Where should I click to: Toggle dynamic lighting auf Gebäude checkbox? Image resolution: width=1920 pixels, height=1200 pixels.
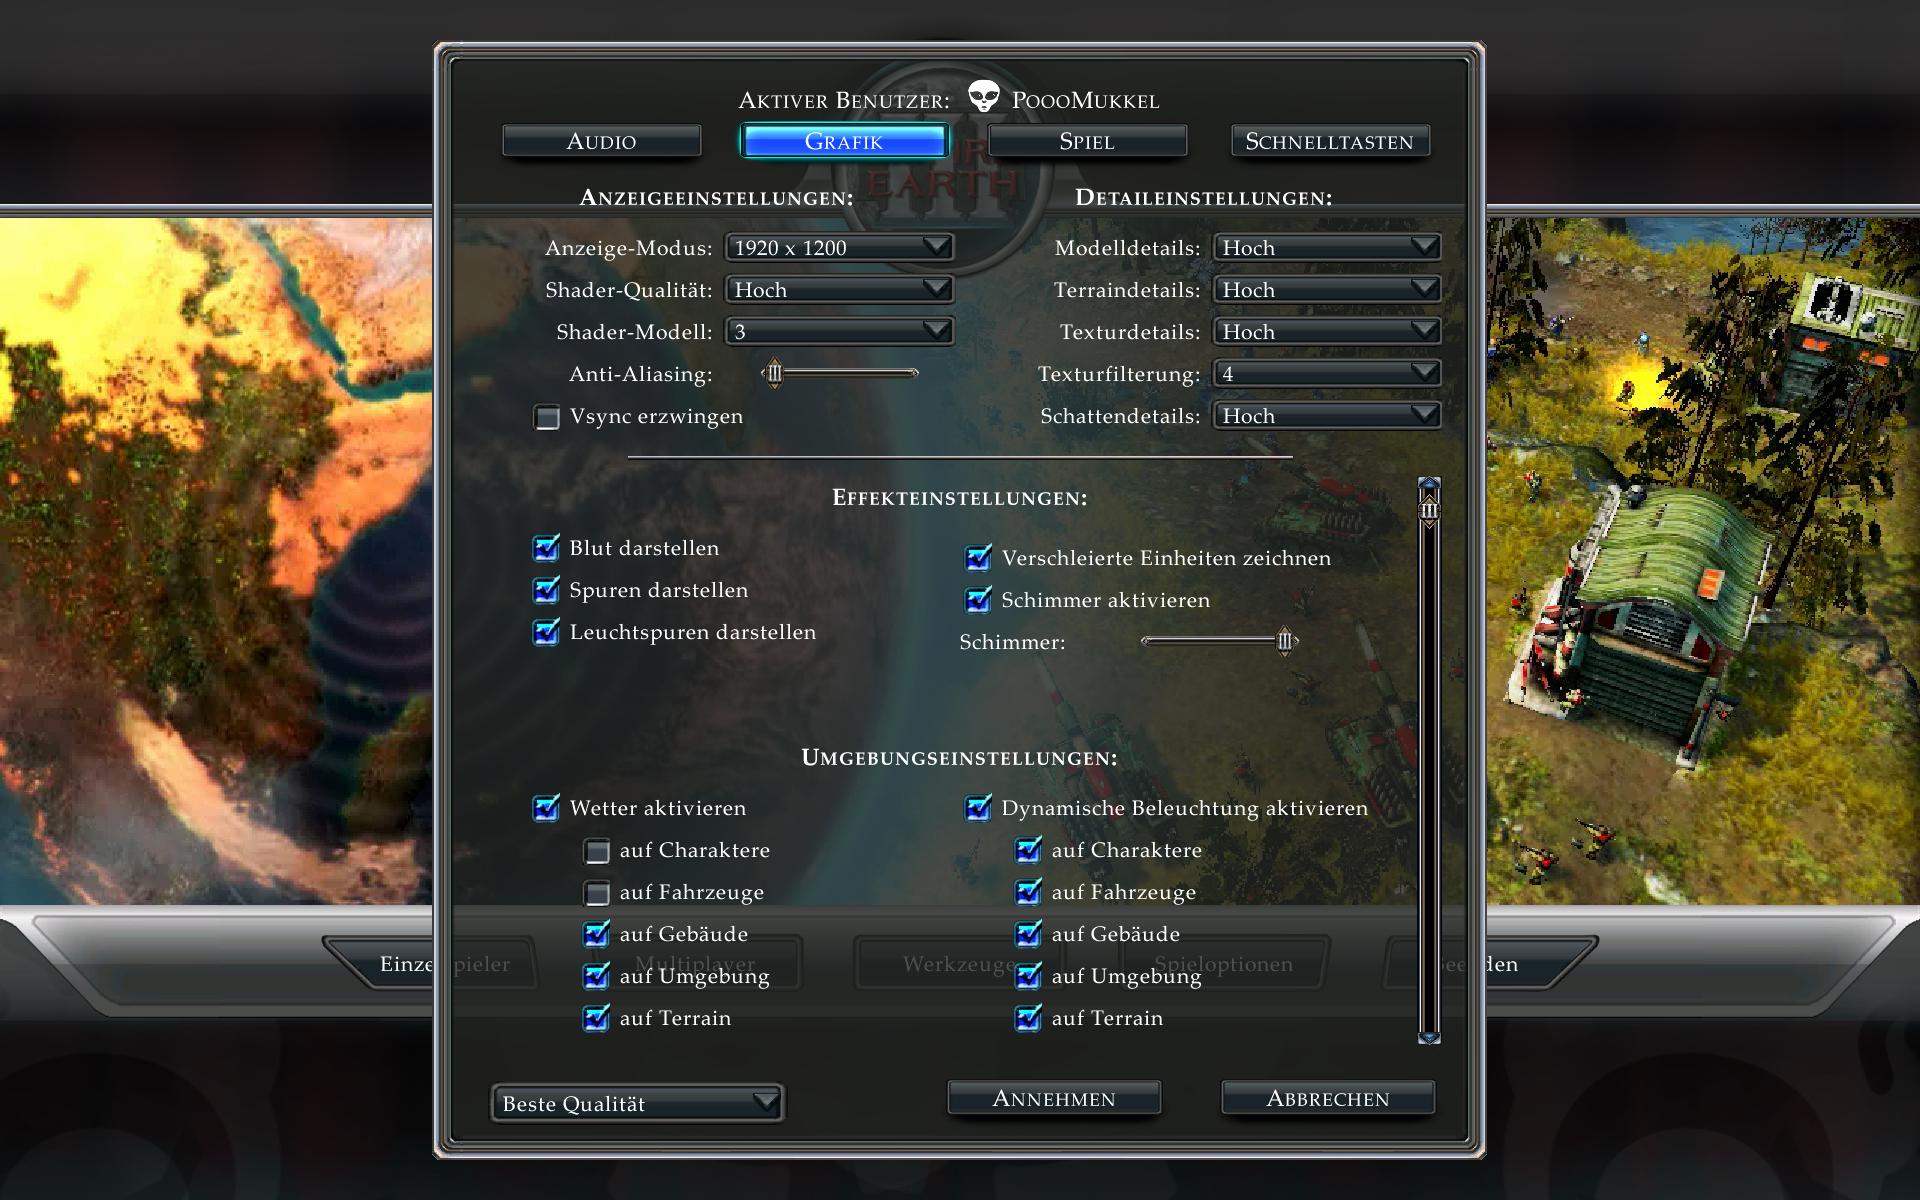1029,934
